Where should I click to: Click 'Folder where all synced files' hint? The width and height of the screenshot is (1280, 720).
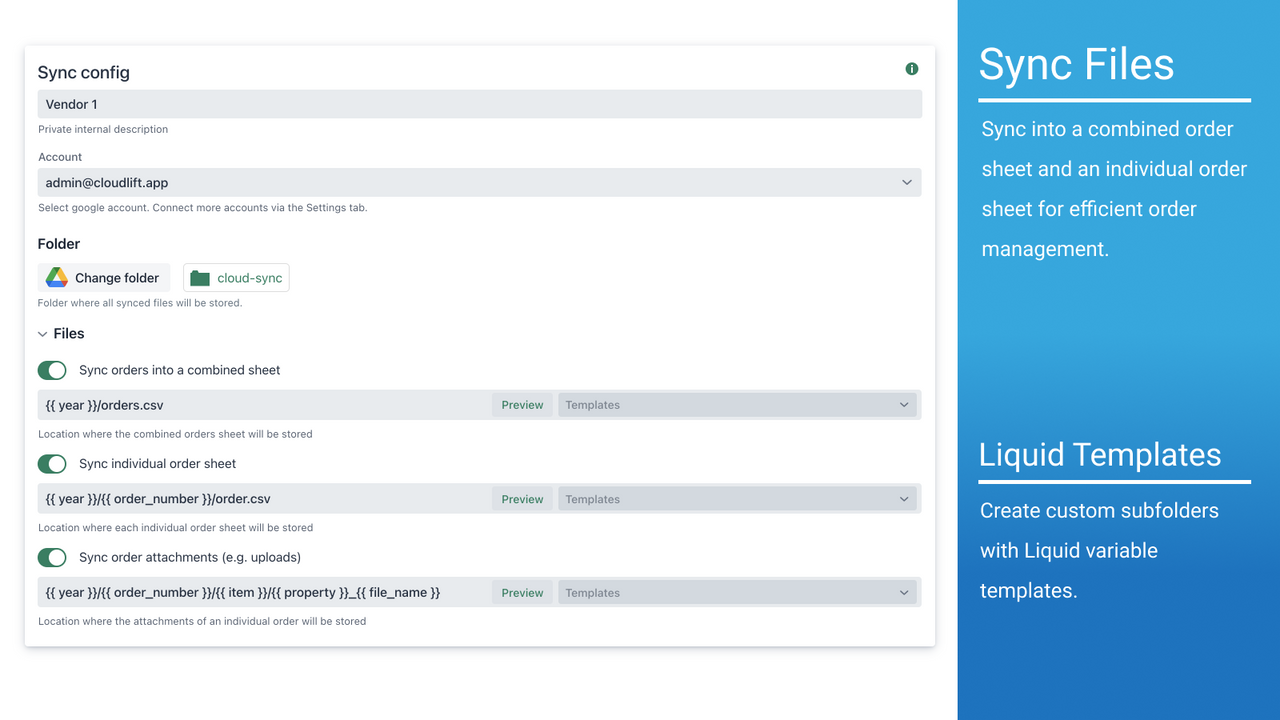140,303
